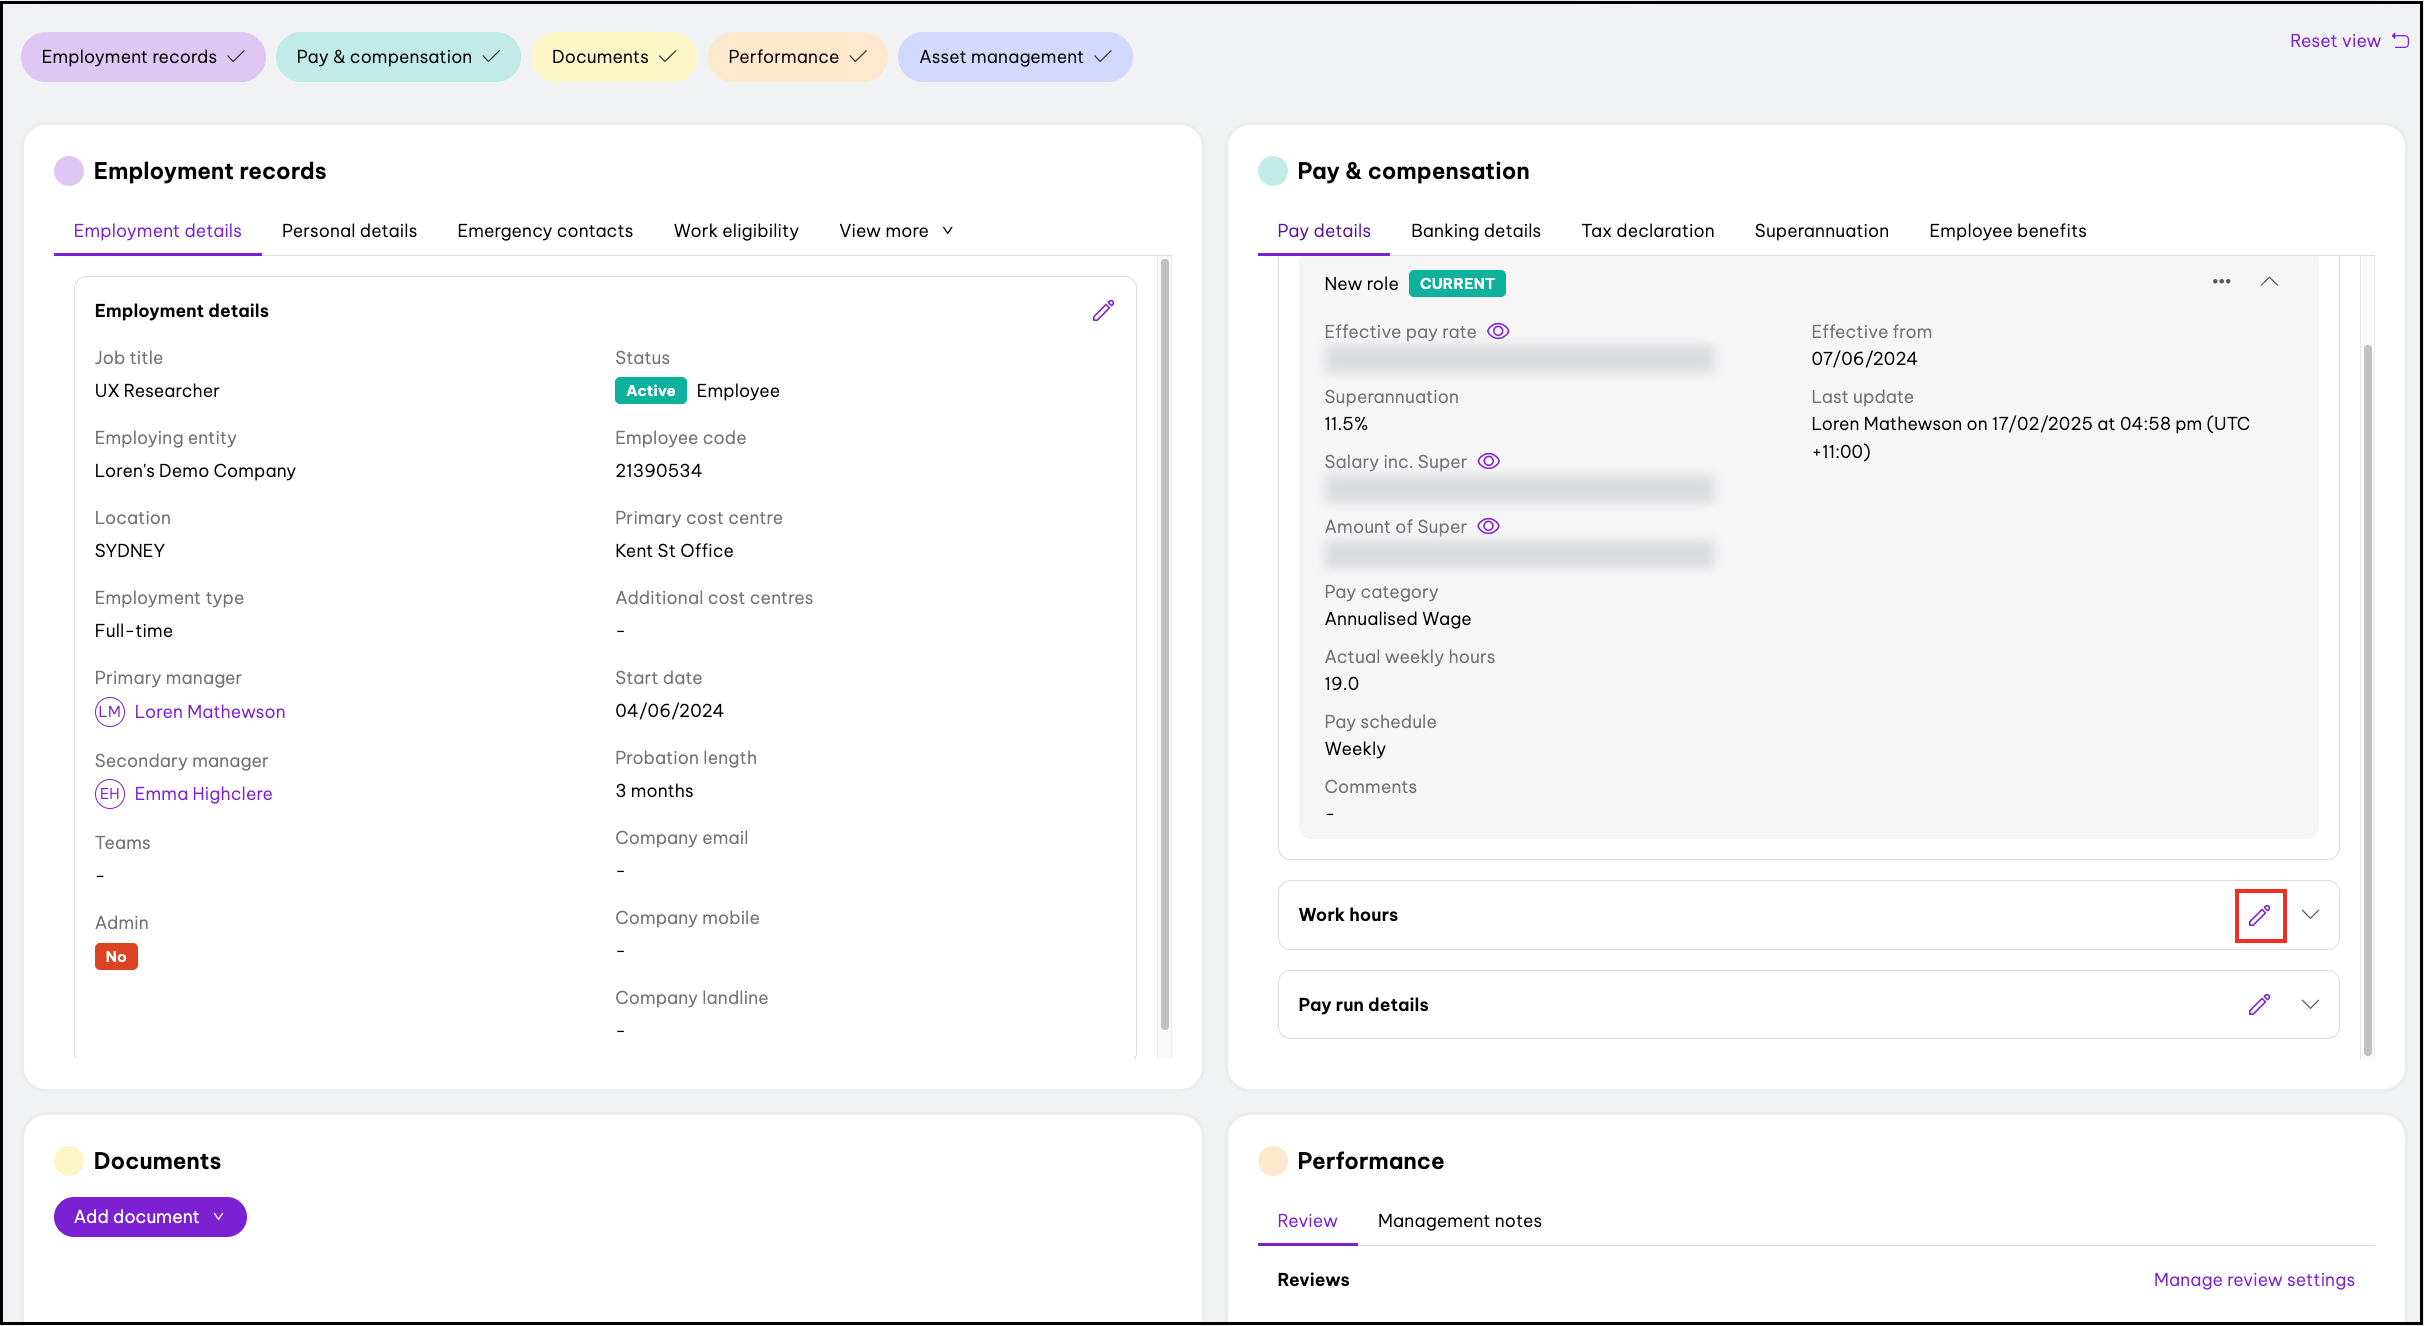
Task: Click the purple circle beside Employment records heading
Action: coord(69,171)
